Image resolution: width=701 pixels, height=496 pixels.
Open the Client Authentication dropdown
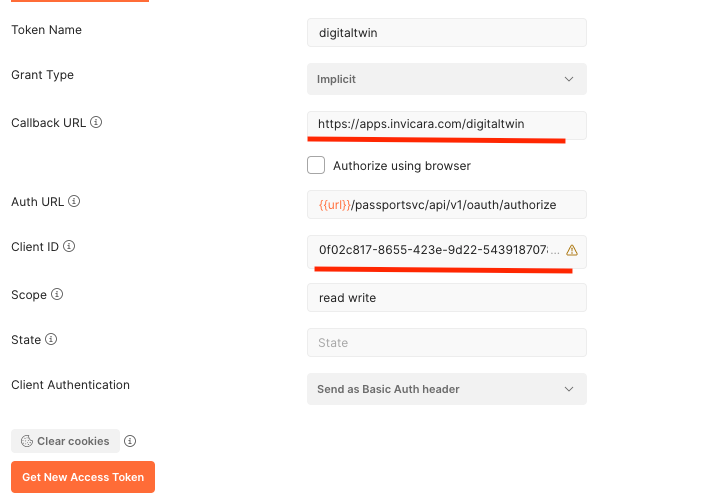tap(446, 389)
